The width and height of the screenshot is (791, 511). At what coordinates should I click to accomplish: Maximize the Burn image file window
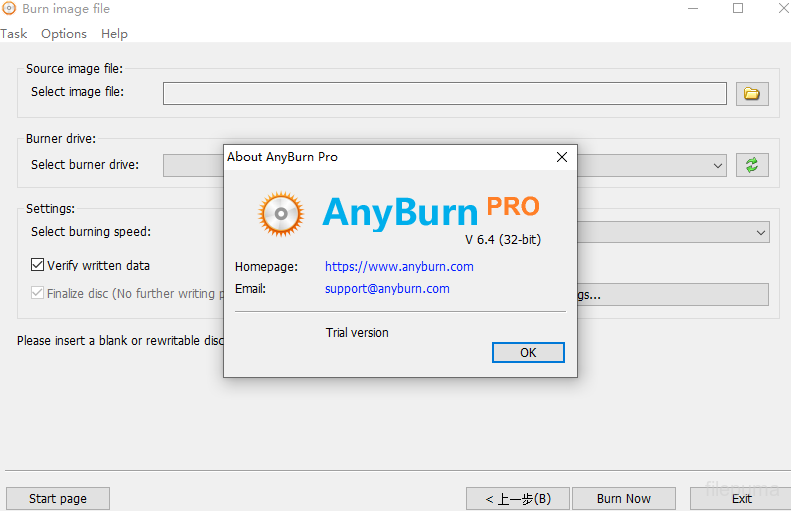tap(738, 8)
